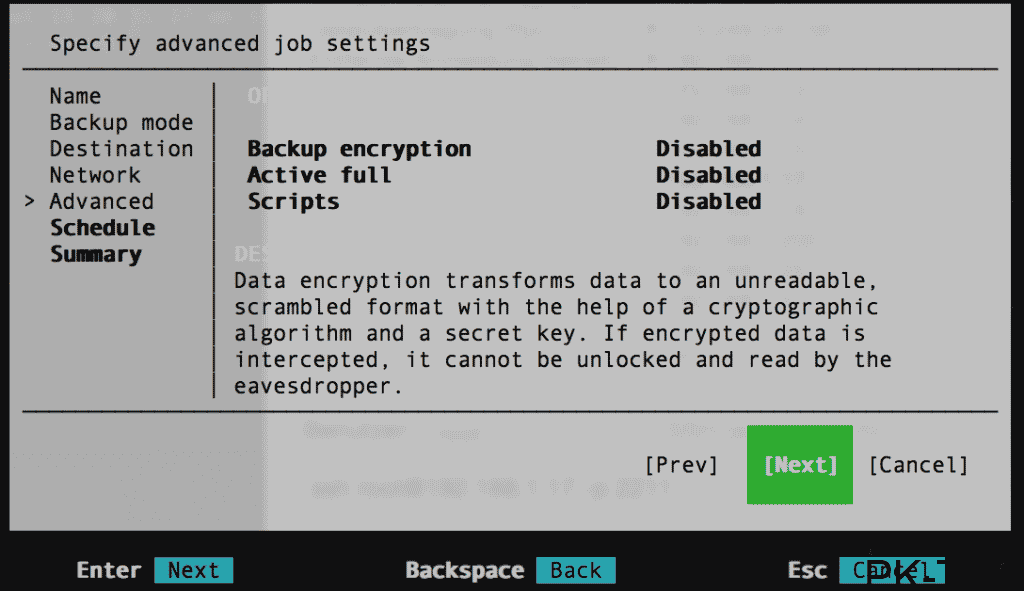Jump to the Destination step
Image resolution: width=1024 pixels, height=591 pixels.
[x=121, y=149]
